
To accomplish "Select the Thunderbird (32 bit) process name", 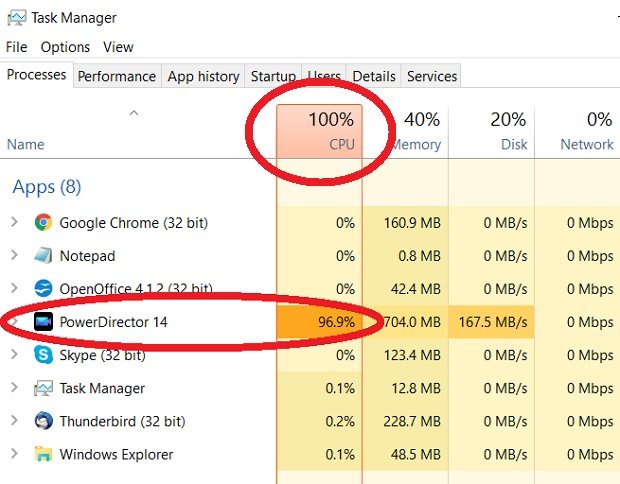I will 123,421.
